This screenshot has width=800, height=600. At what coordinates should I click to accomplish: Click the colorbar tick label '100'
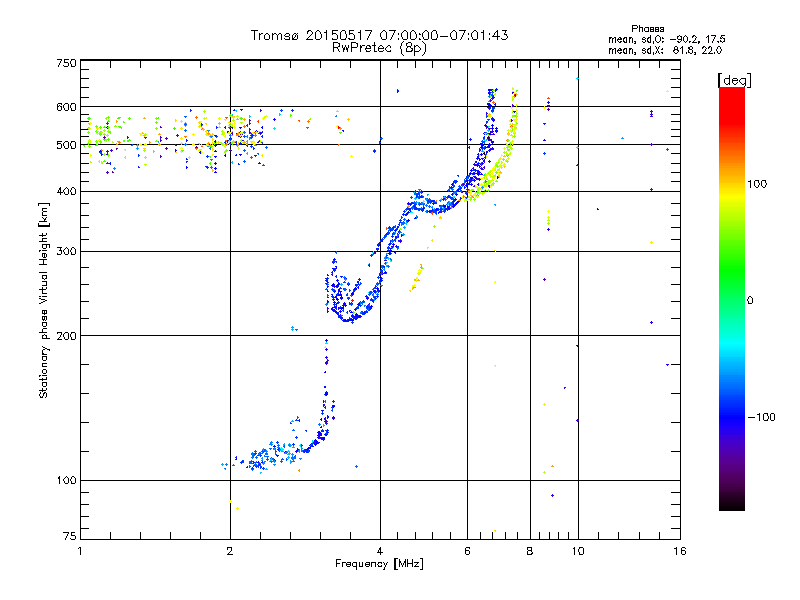point(757,184)
